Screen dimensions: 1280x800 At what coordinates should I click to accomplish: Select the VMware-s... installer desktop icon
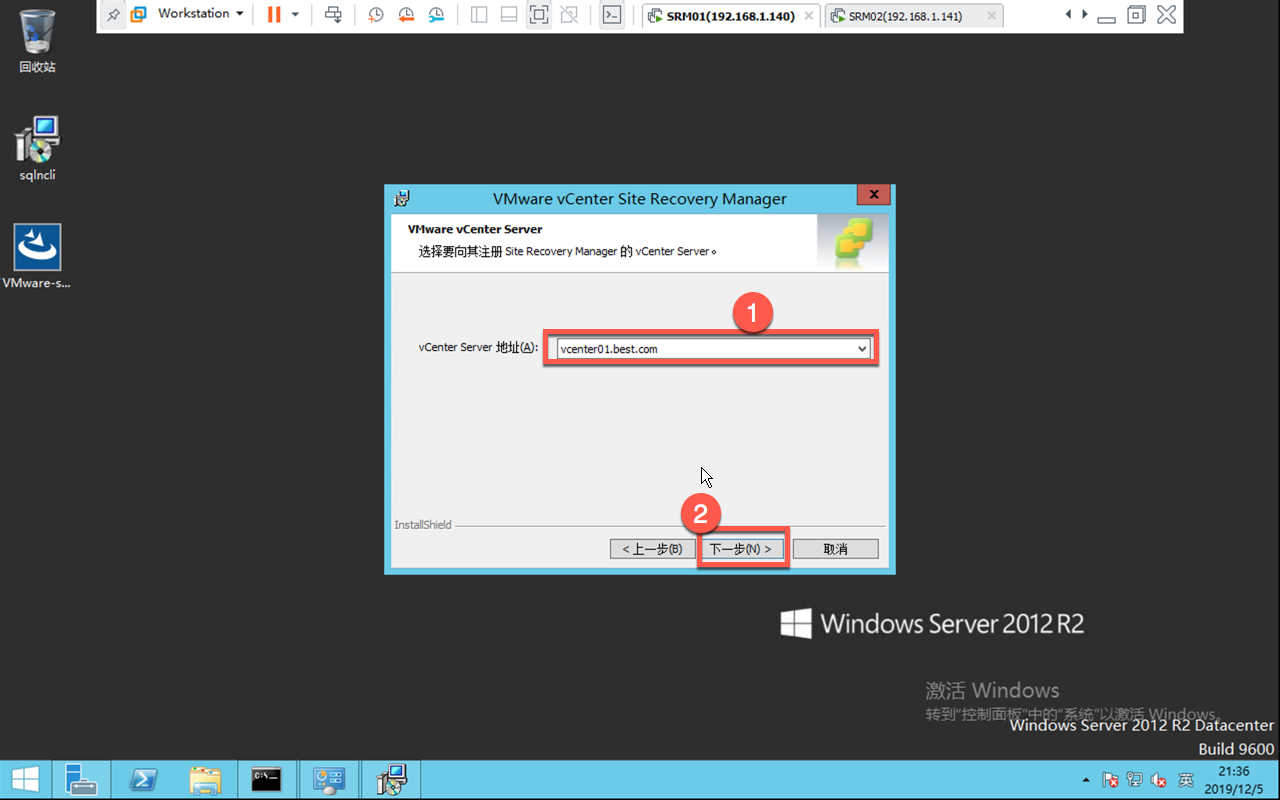coord(37,256)
